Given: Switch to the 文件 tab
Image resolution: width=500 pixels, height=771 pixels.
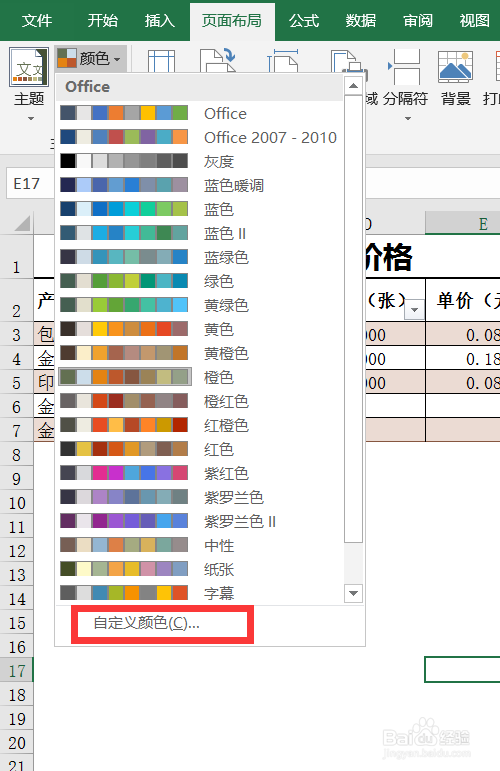Looking at the screenshot, I should click(x=36, y=21).
